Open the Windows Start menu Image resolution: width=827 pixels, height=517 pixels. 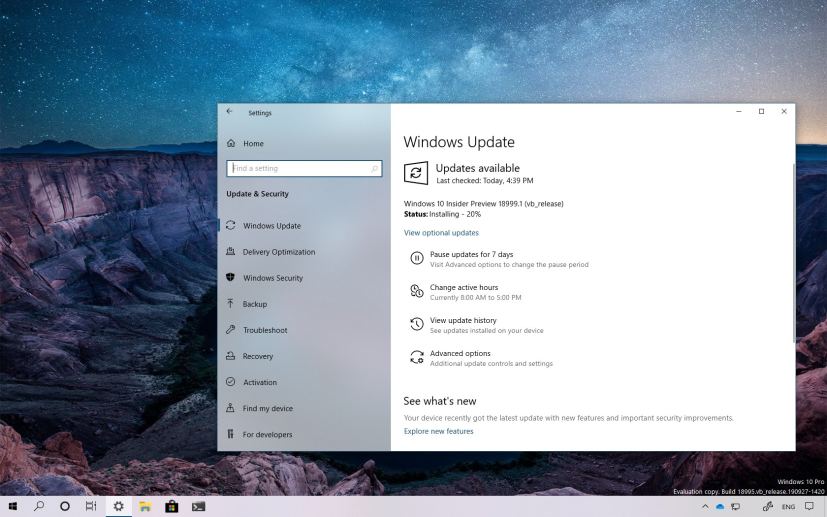13,506
